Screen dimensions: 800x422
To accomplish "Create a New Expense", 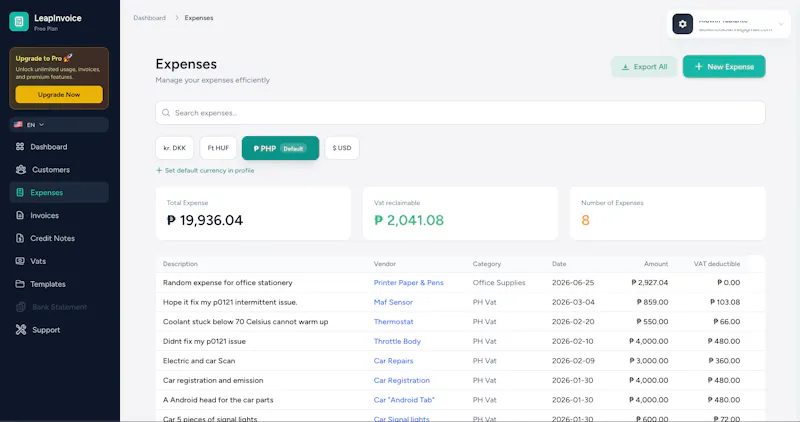I will click(724, 66).
